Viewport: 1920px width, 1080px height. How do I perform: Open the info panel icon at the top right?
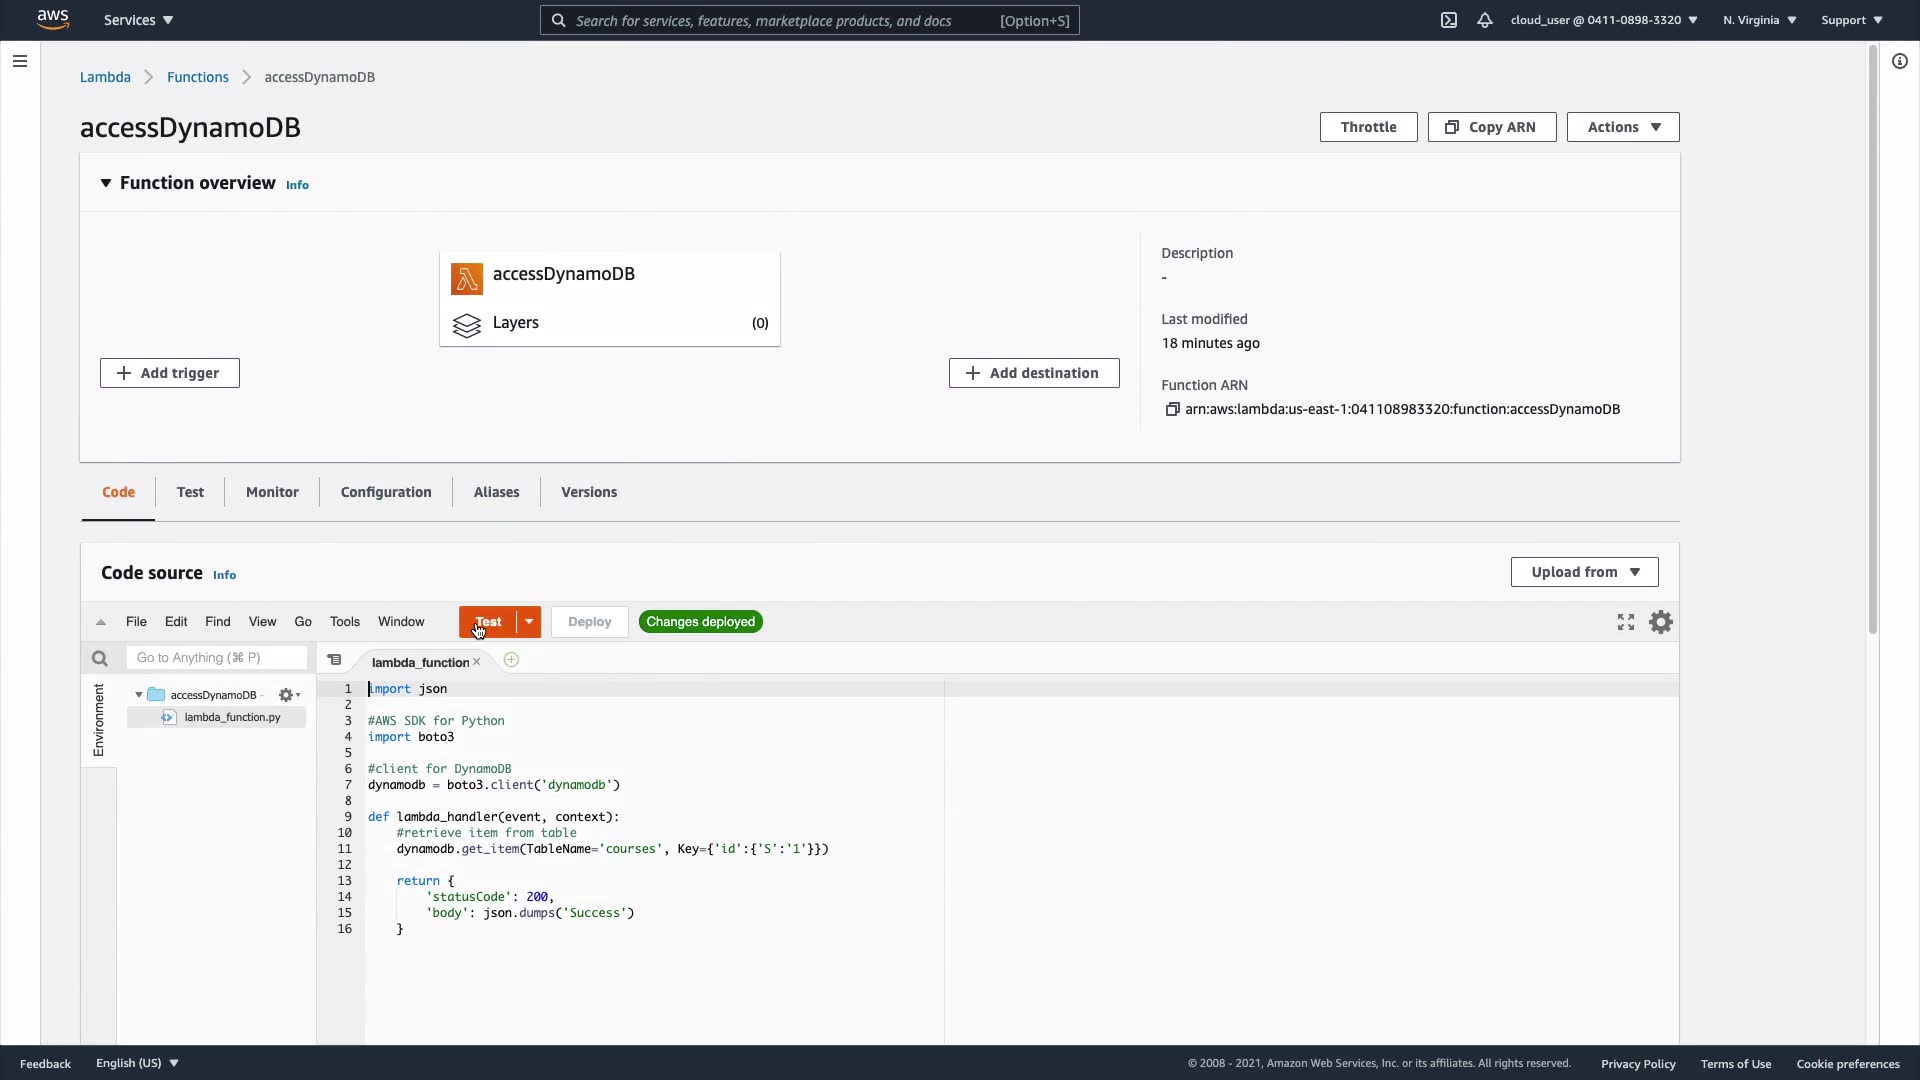1900,61
